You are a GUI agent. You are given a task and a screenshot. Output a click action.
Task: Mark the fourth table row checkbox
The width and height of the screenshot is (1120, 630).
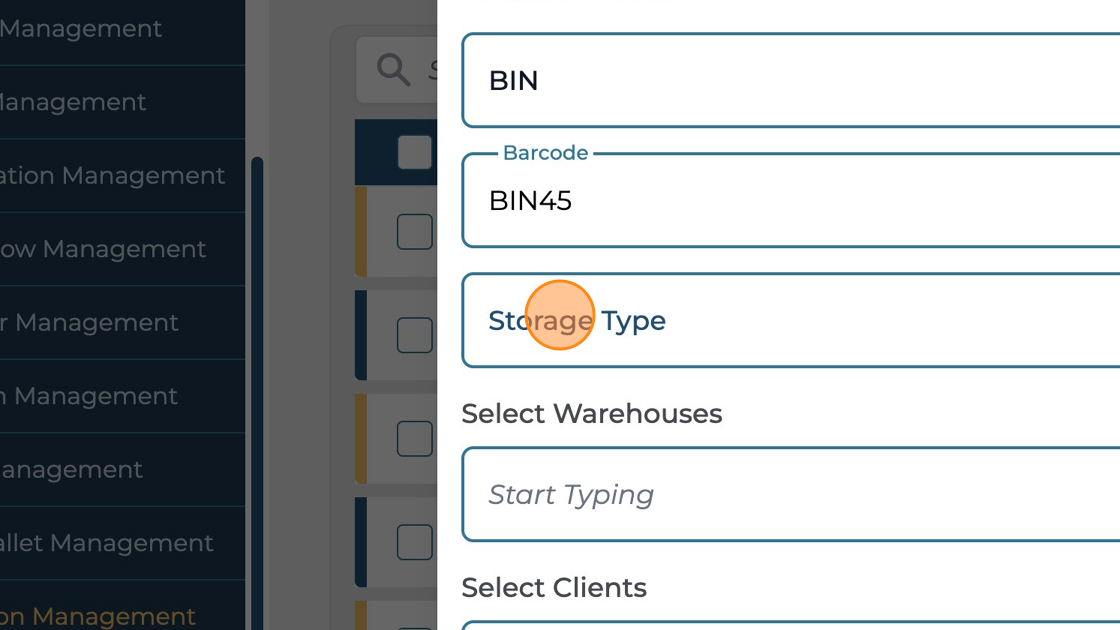click(414, 542)
